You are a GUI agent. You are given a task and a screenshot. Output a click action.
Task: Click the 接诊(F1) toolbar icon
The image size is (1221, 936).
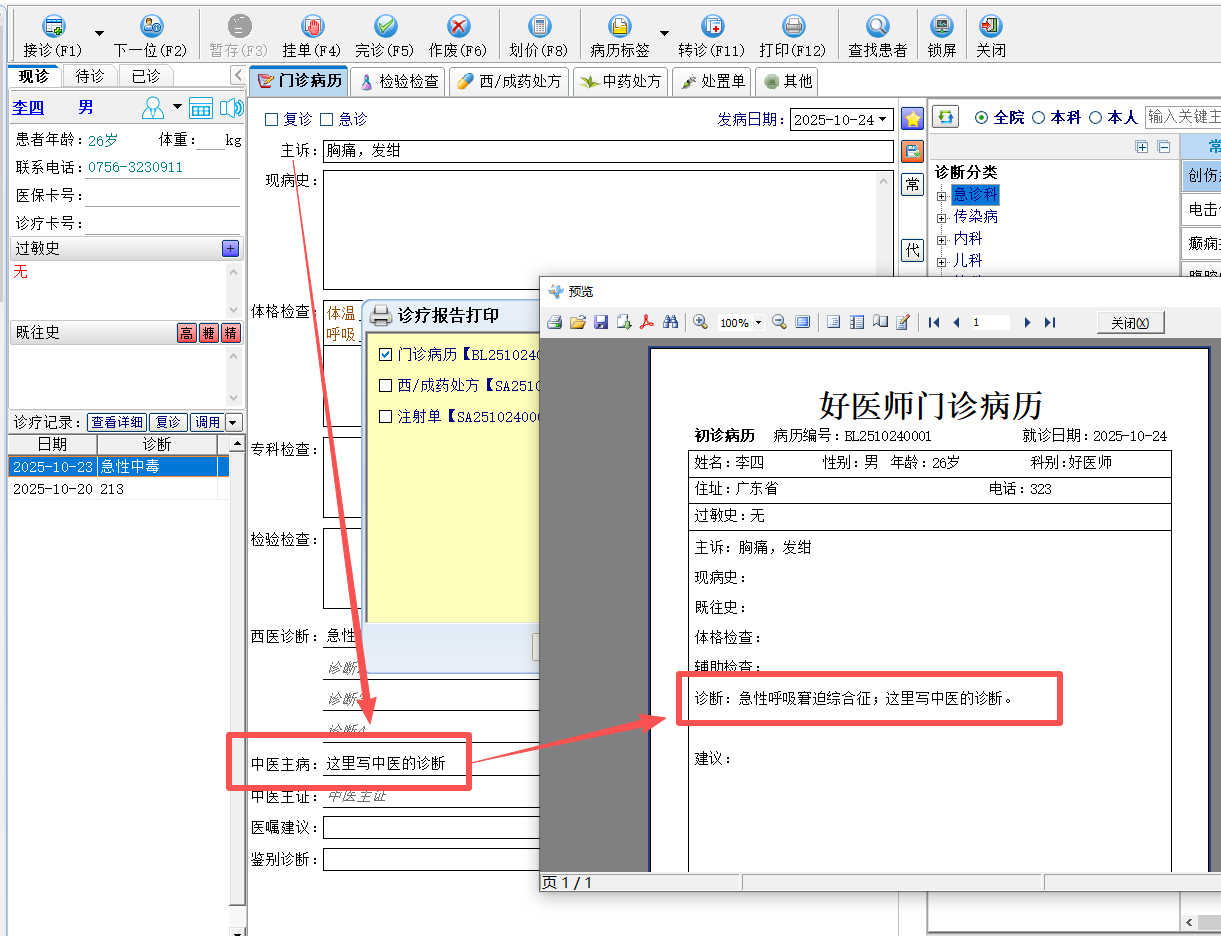(x=53, y=27)
